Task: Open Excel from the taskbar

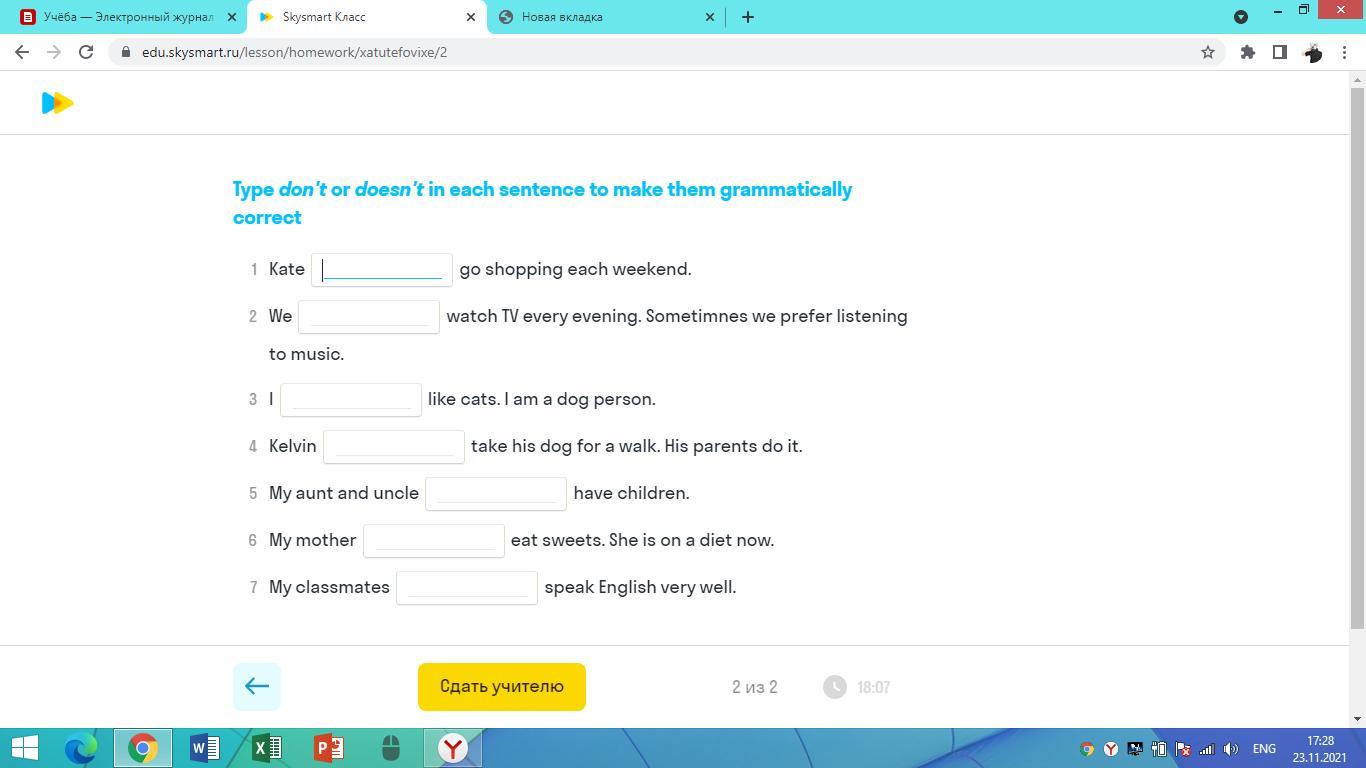Action: click(x=267, y=748)
